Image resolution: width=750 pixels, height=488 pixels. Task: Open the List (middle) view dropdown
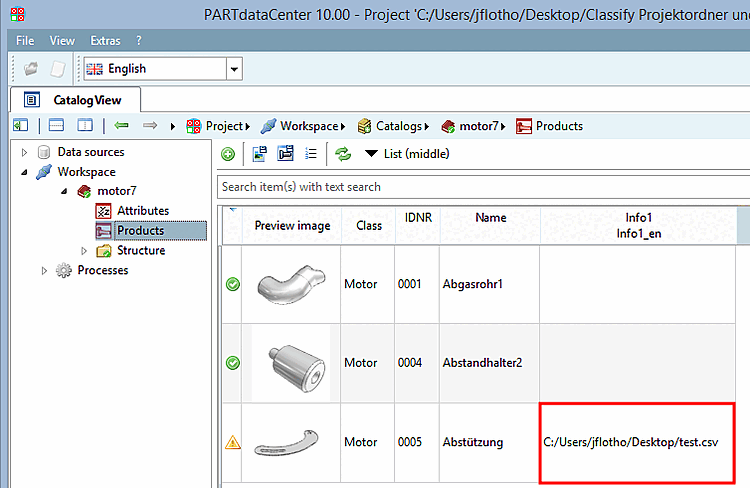pos(407,154)
